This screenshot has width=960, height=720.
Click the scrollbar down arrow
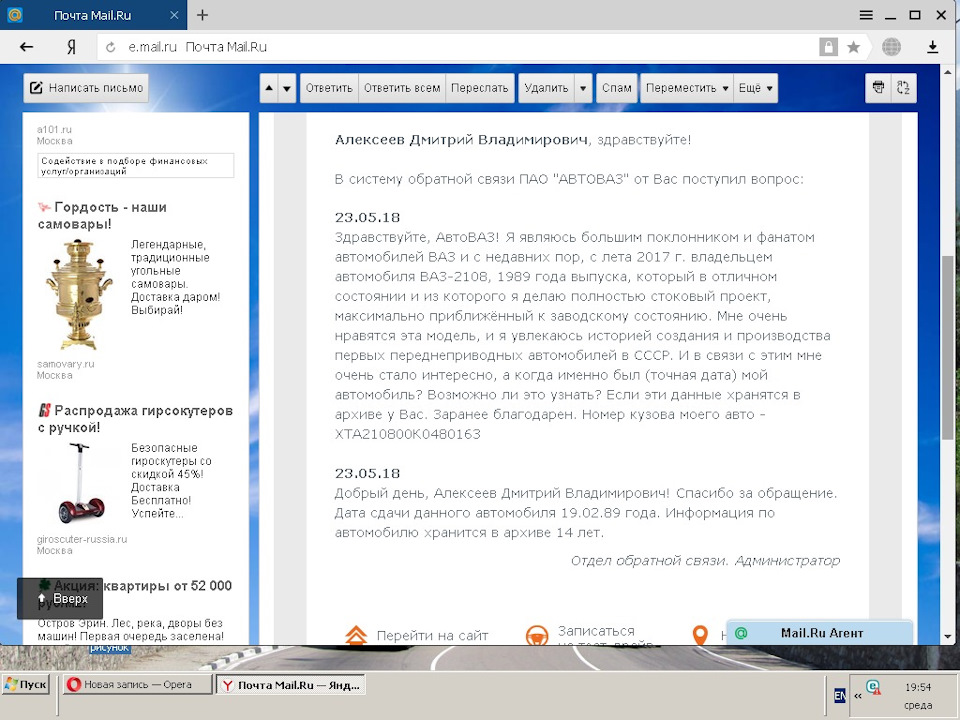948,637
